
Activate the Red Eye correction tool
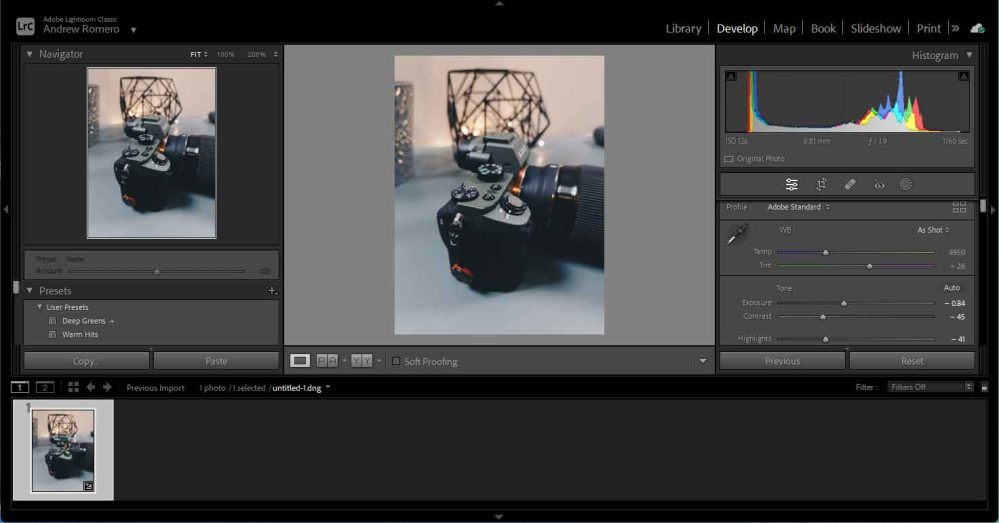pos(879,185)
